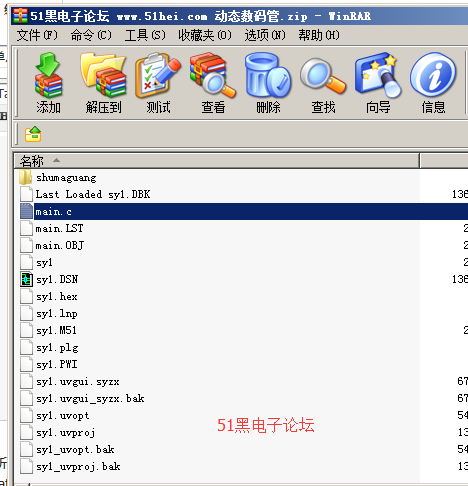
Task: Click the sy1.DSN file icon
Action: point(26,279)
